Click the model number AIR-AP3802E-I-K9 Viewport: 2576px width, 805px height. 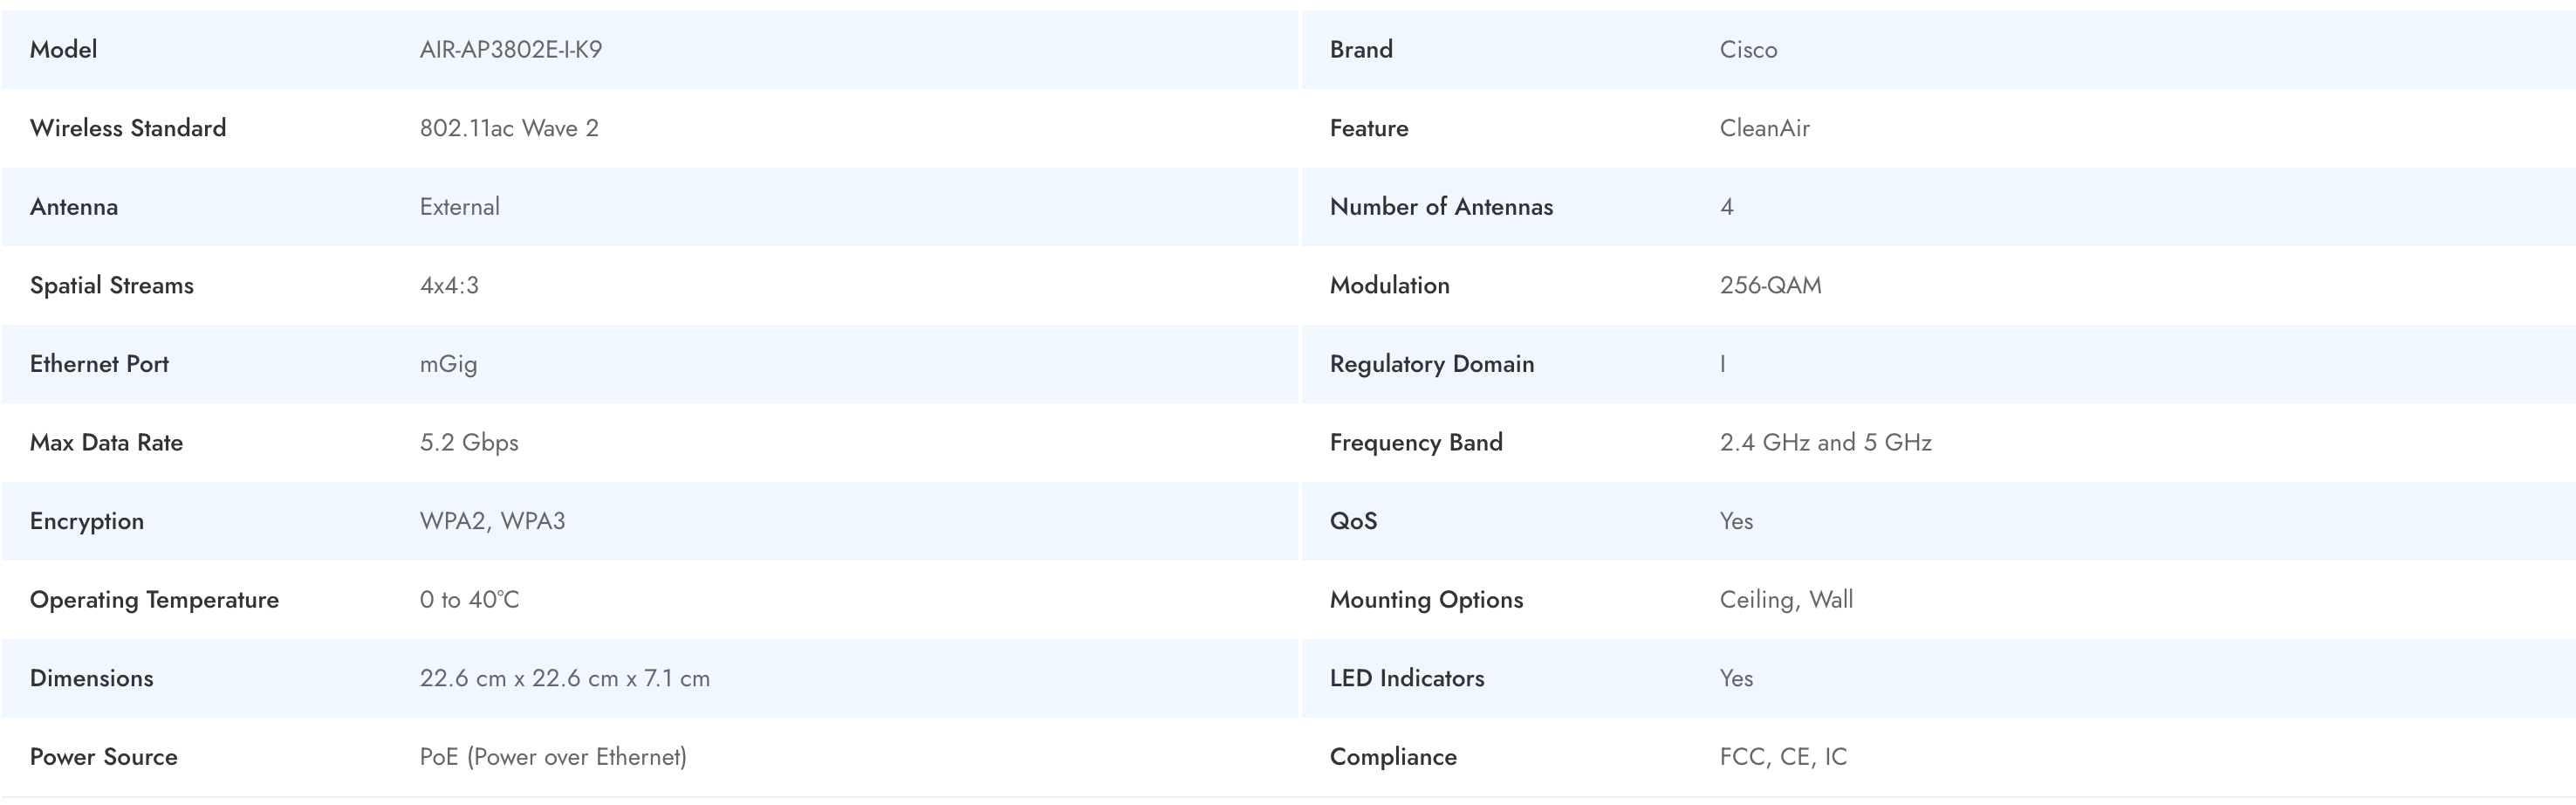point(510,50)
